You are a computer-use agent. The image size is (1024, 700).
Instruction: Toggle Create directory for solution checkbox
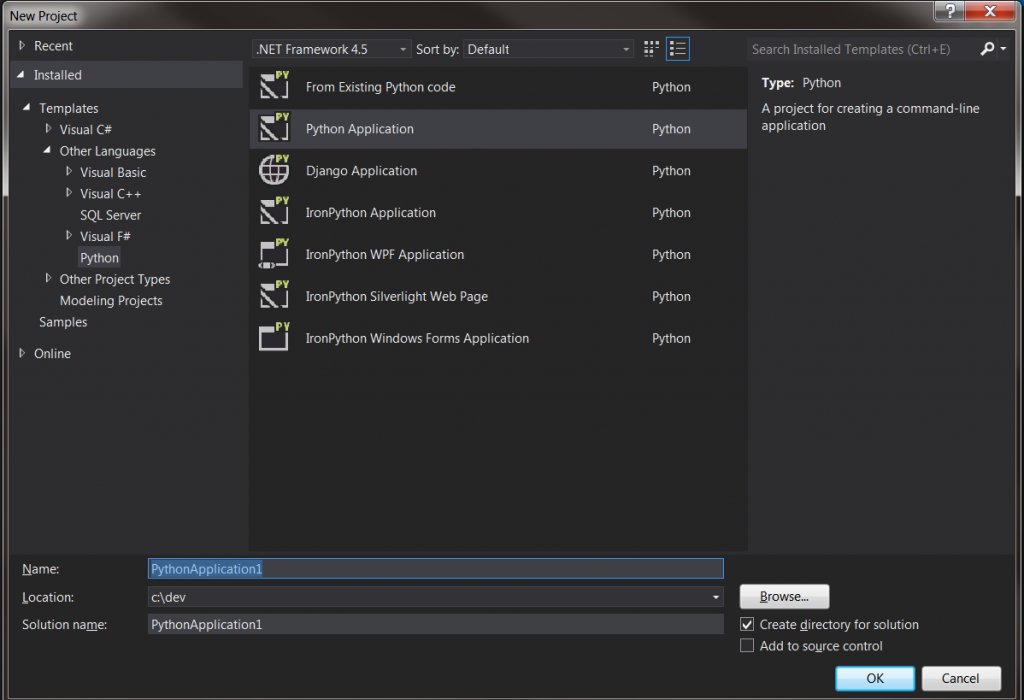coord(747,624)
